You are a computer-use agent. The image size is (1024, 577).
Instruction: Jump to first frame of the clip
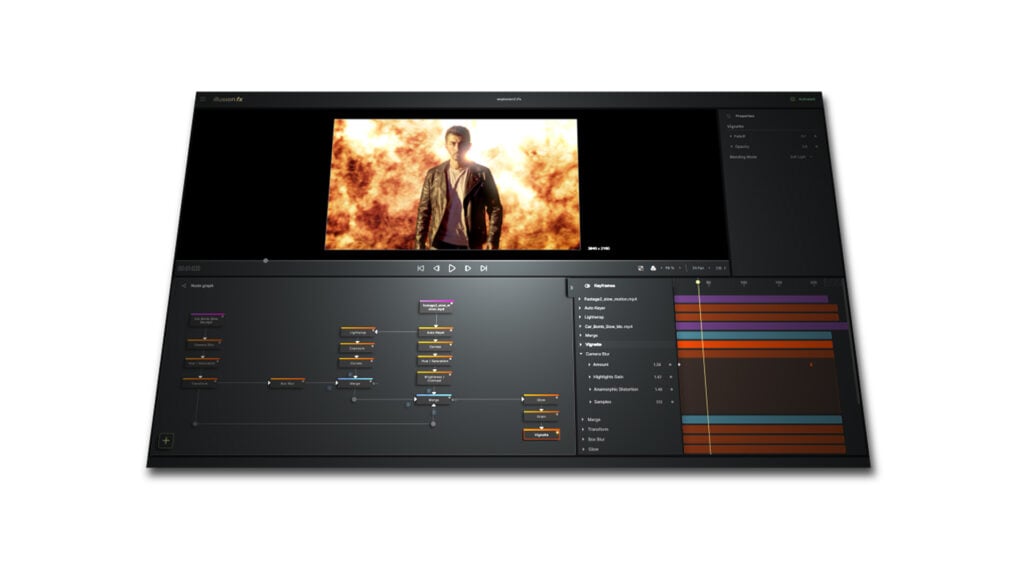click(421, 268)
